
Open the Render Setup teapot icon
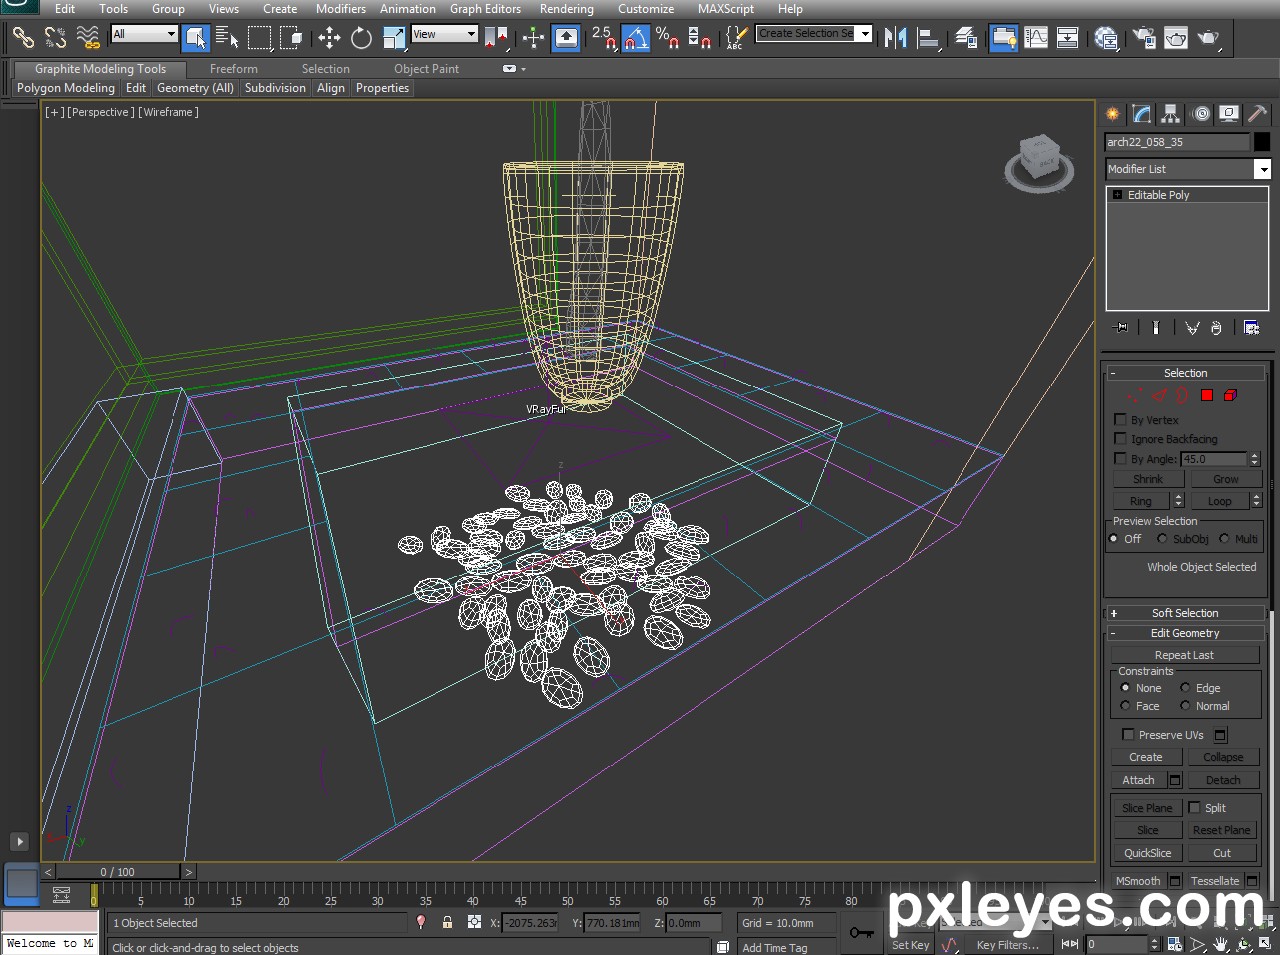1144,38
